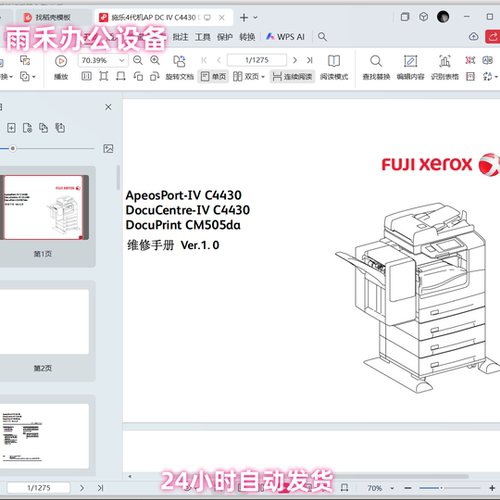Select the actual size view icon
Screen dimensions: 500x500
point(86,77)
